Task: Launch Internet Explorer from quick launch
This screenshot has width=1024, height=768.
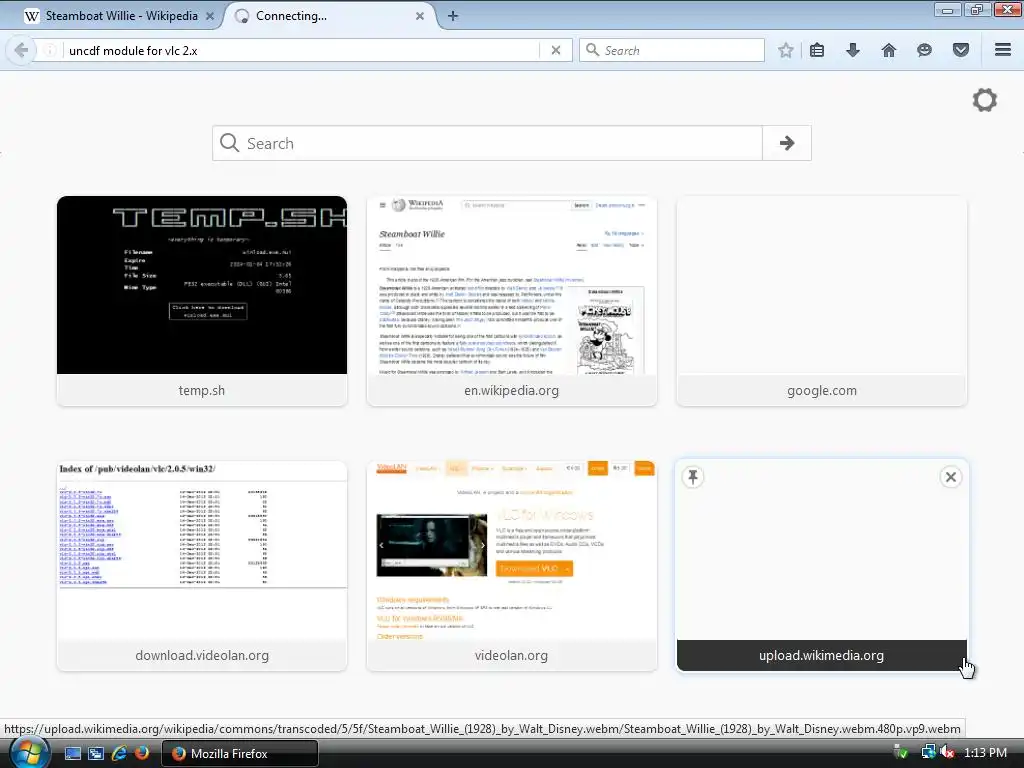Action: [118, 753]
